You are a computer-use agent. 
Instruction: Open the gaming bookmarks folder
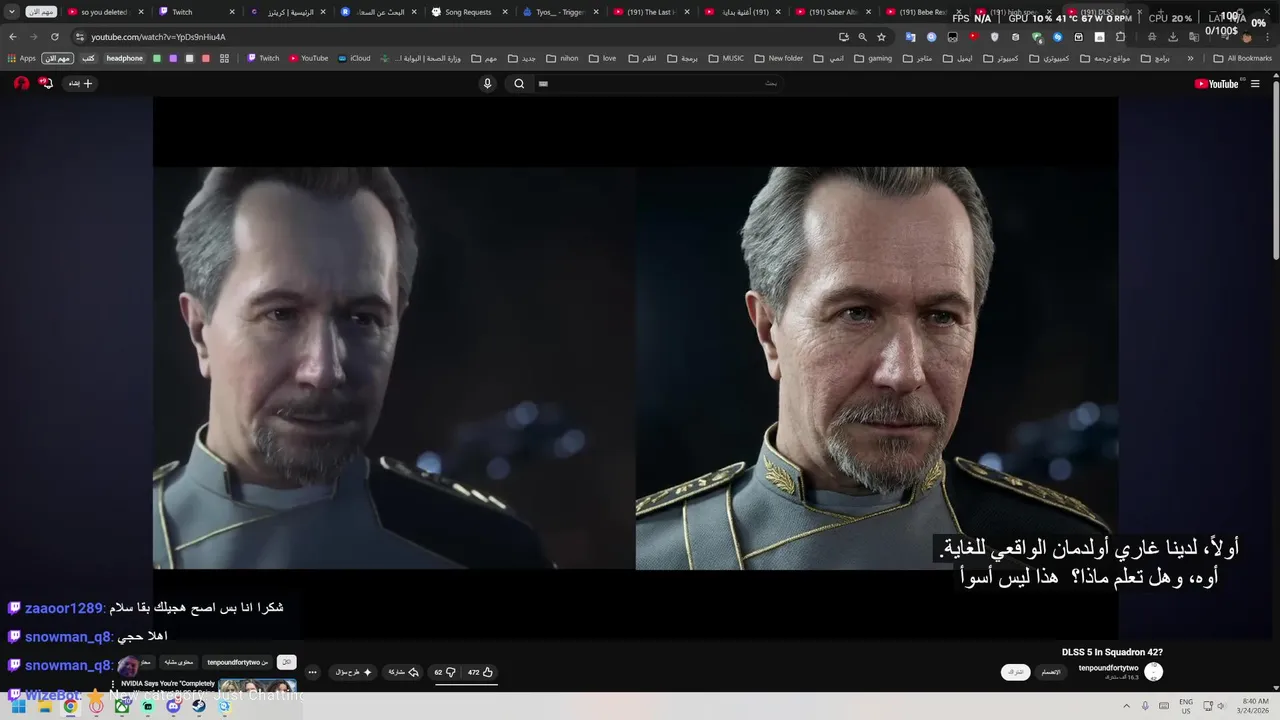point(872,58)
